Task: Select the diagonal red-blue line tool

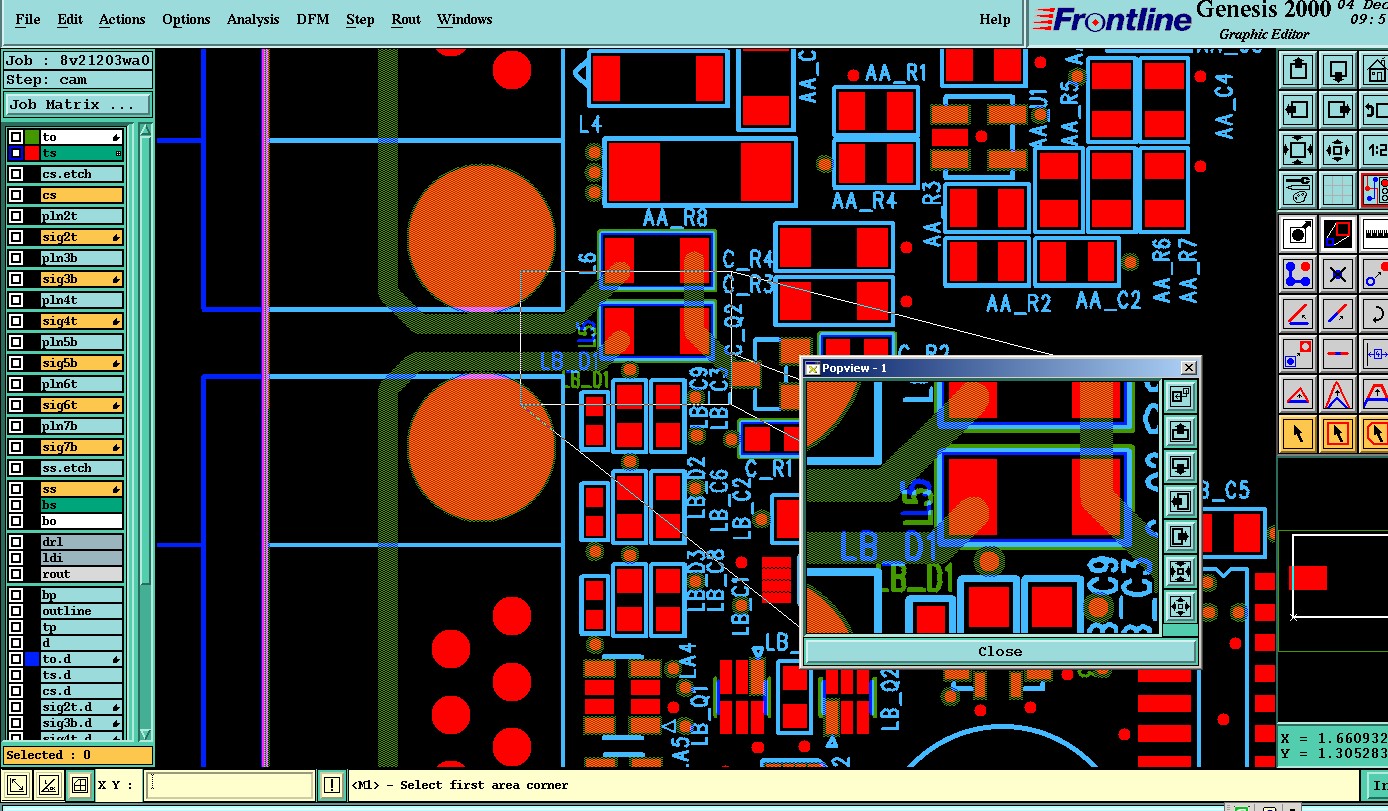Action: tap(1338, 313)
